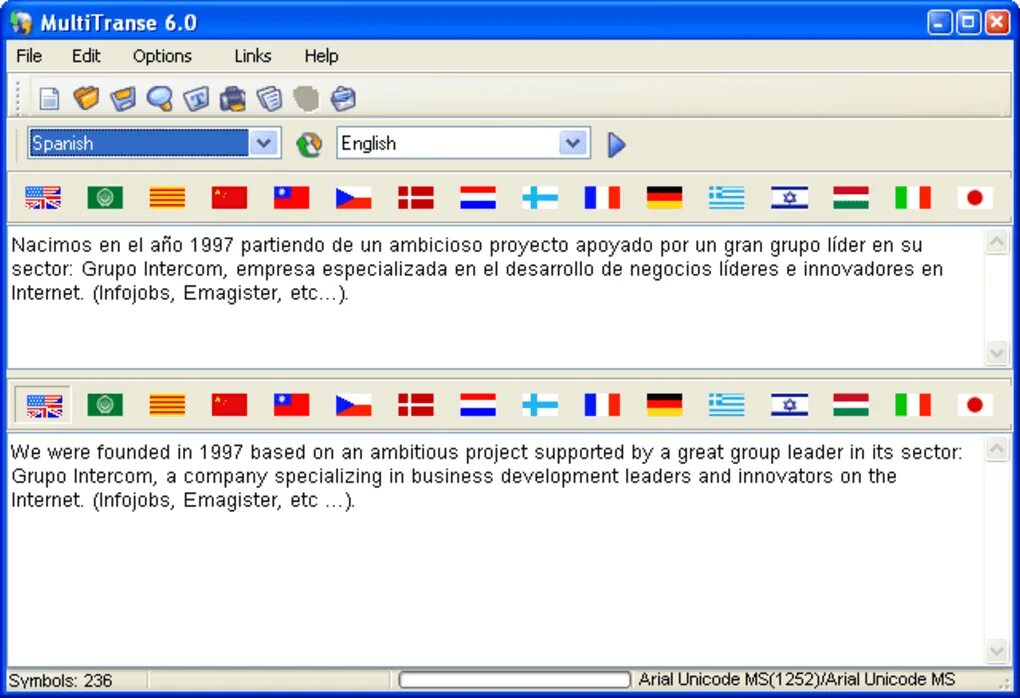Select Danish flag in the target flag row
The height and width of the screenshot is (698, 1020).
tap(416, 405)
